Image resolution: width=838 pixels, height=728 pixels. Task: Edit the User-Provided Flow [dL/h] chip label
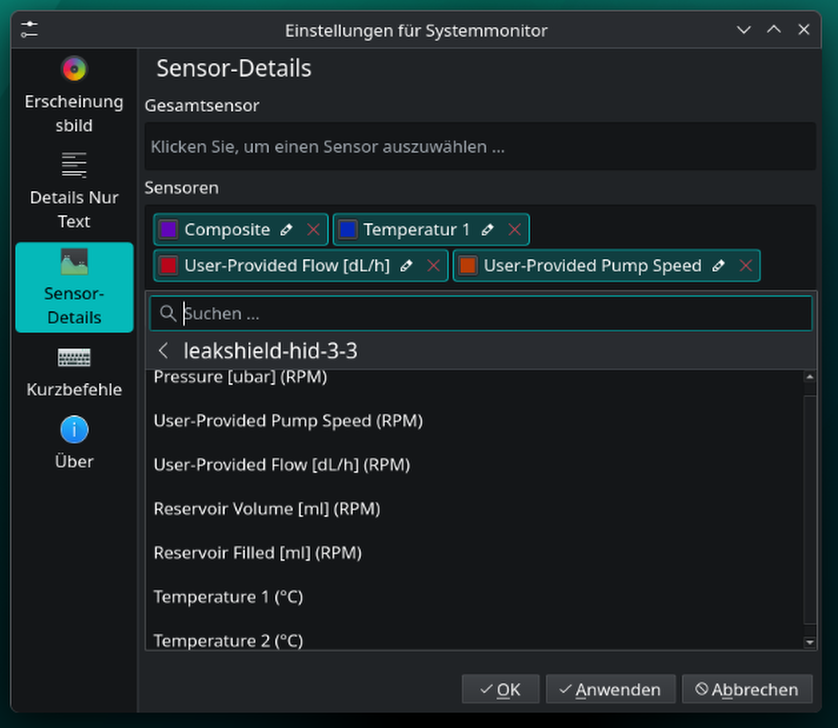pyautogui.click(x=406, y=266)
